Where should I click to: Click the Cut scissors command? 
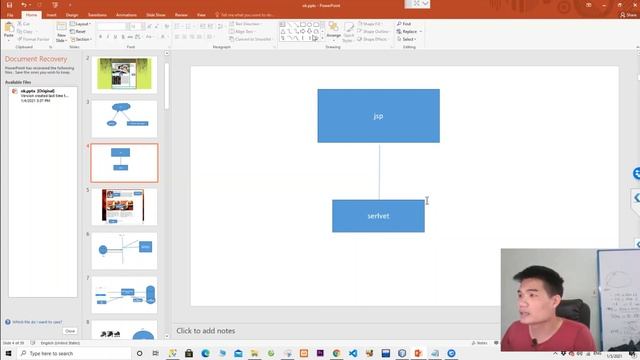[24, 24]
